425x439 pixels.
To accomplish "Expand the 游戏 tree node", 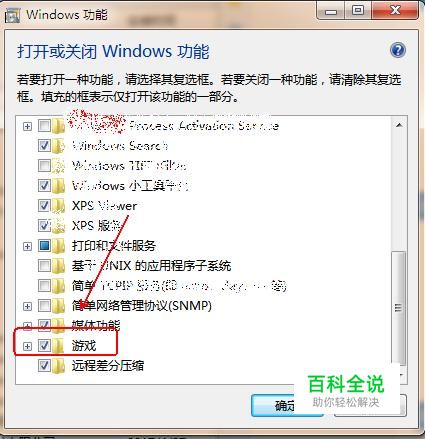I will [27, 346].
